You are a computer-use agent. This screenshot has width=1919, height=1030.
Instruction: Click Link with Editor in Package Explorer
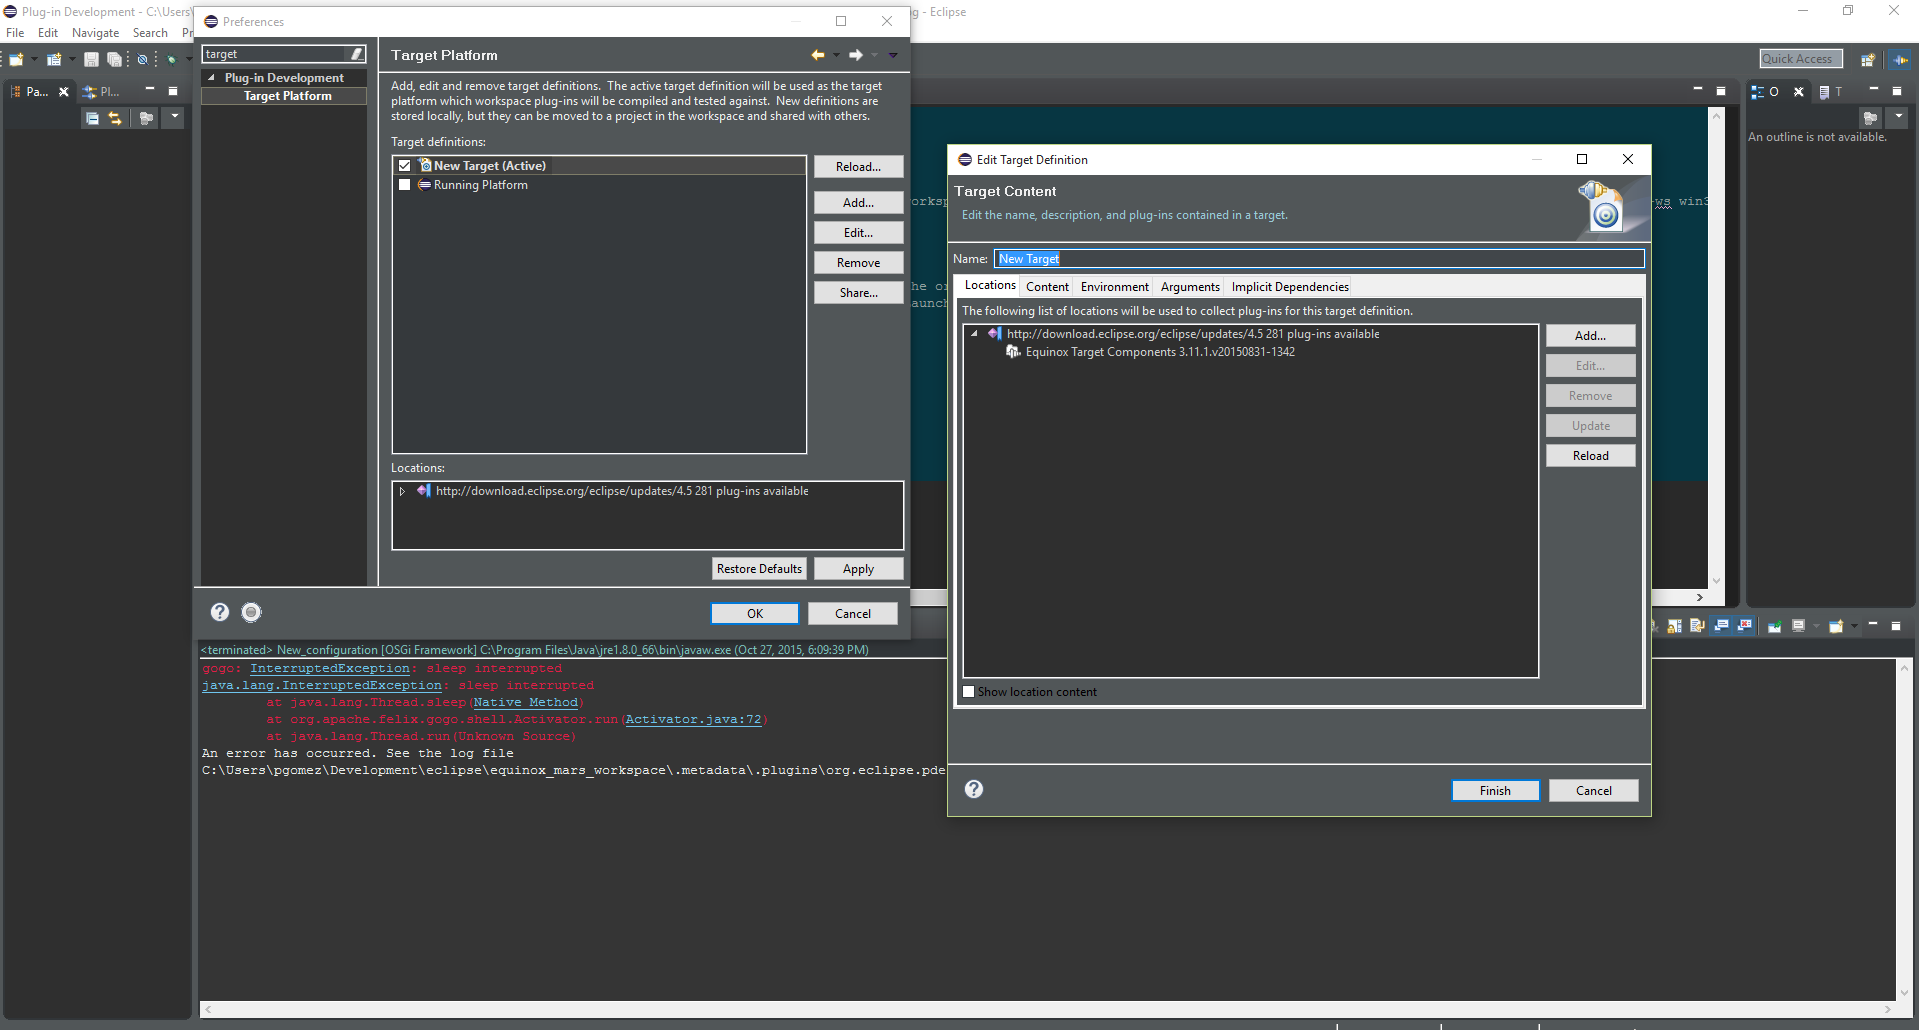tap(115, 118)
